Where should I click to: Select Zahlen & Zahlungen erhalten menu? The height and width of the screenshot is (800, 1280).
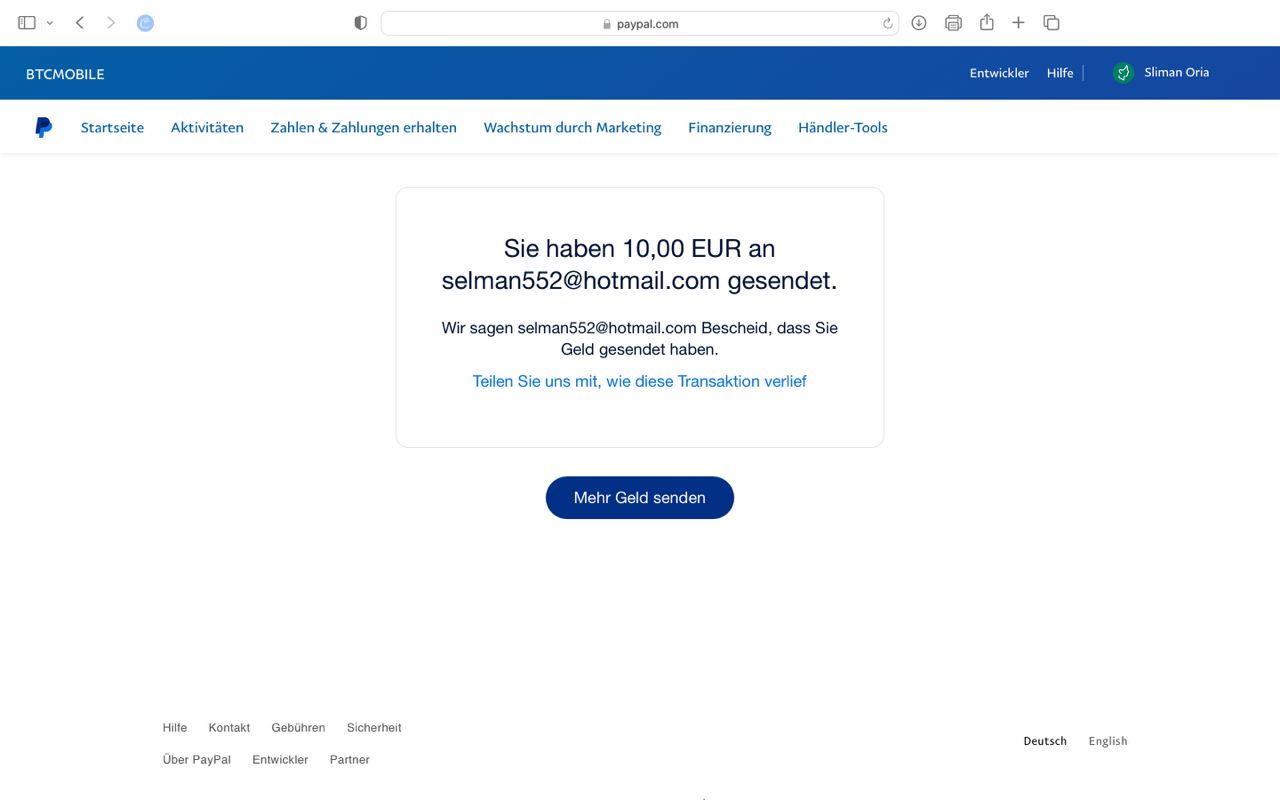(363, 128)
